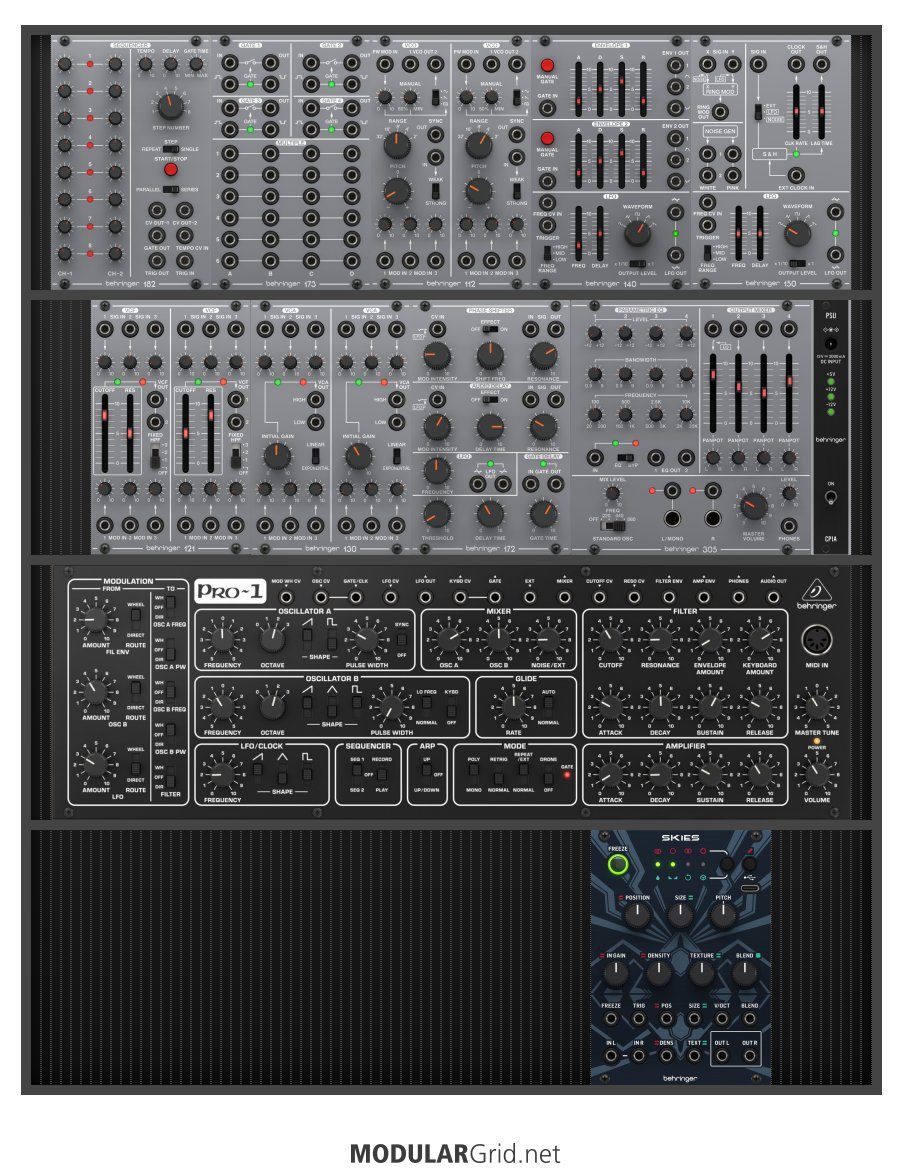Toggle ARP UP / UP-DOWN switch
Screen dimensions: 912x1175
tap(426, 774)
